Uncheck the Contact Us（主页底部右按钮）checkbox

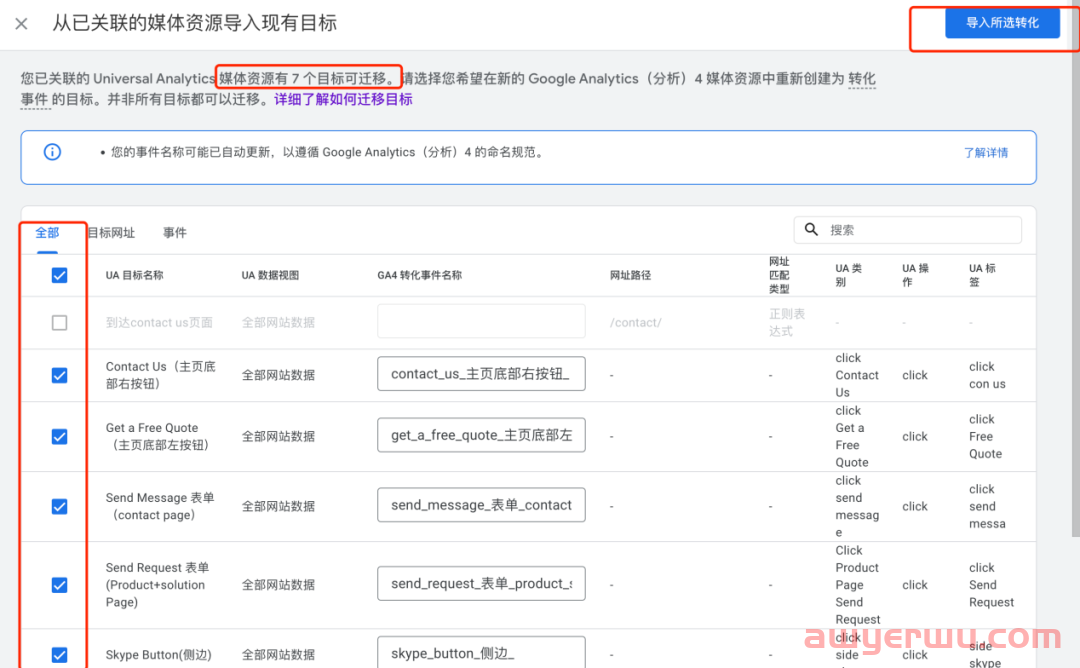click(59, 375)
